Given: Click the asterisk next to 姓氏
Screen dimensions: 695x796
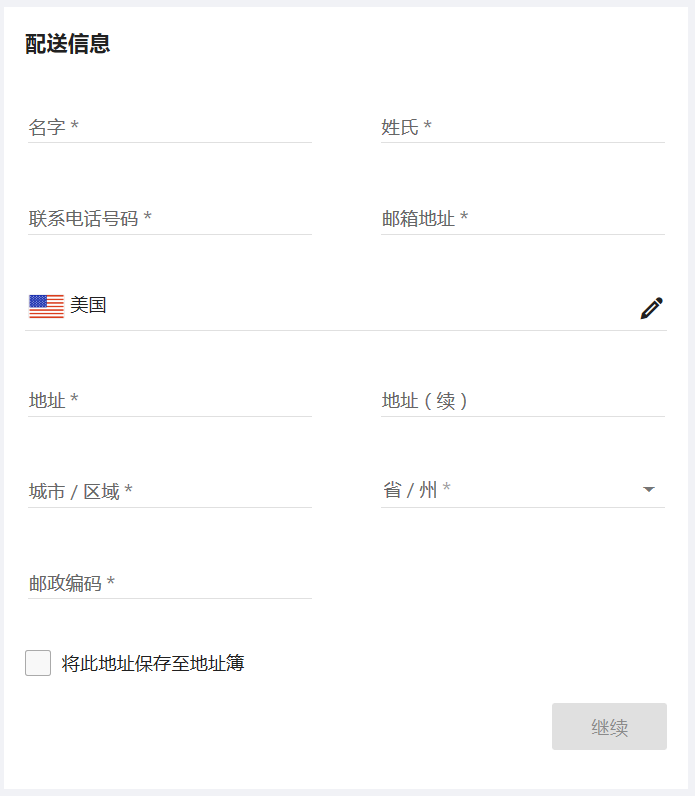Looking at the screenshot, I should pyautogui.click(x=428, y=127).
